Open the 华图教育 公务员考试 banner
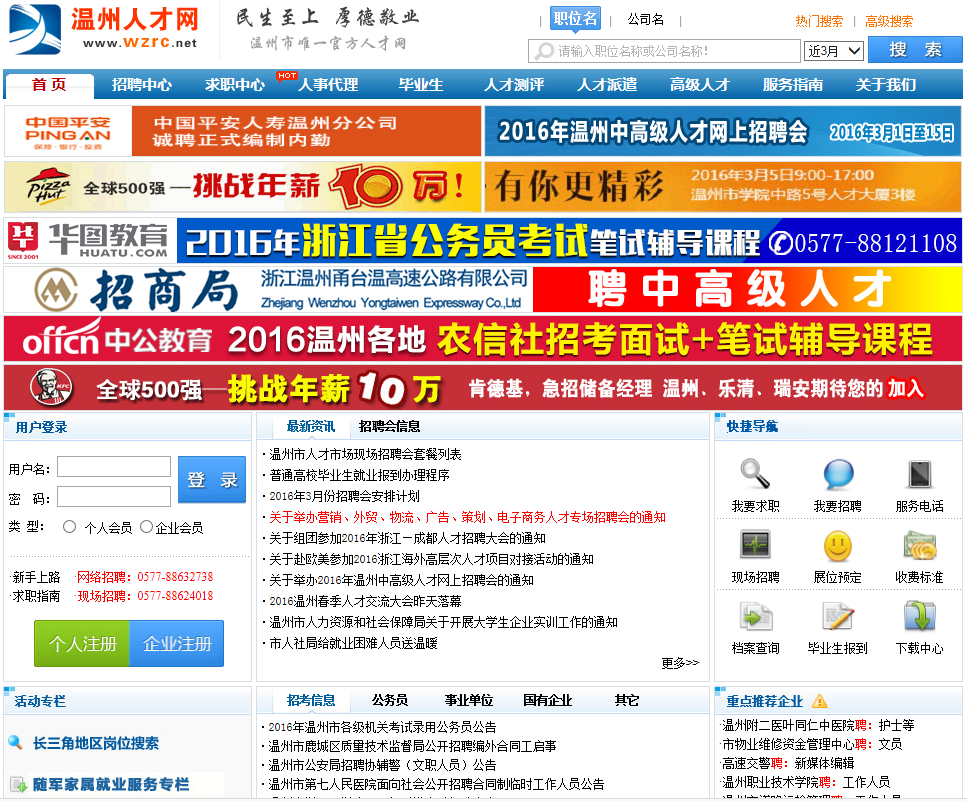Screen dimensions: 967x801 pos(483,240)
